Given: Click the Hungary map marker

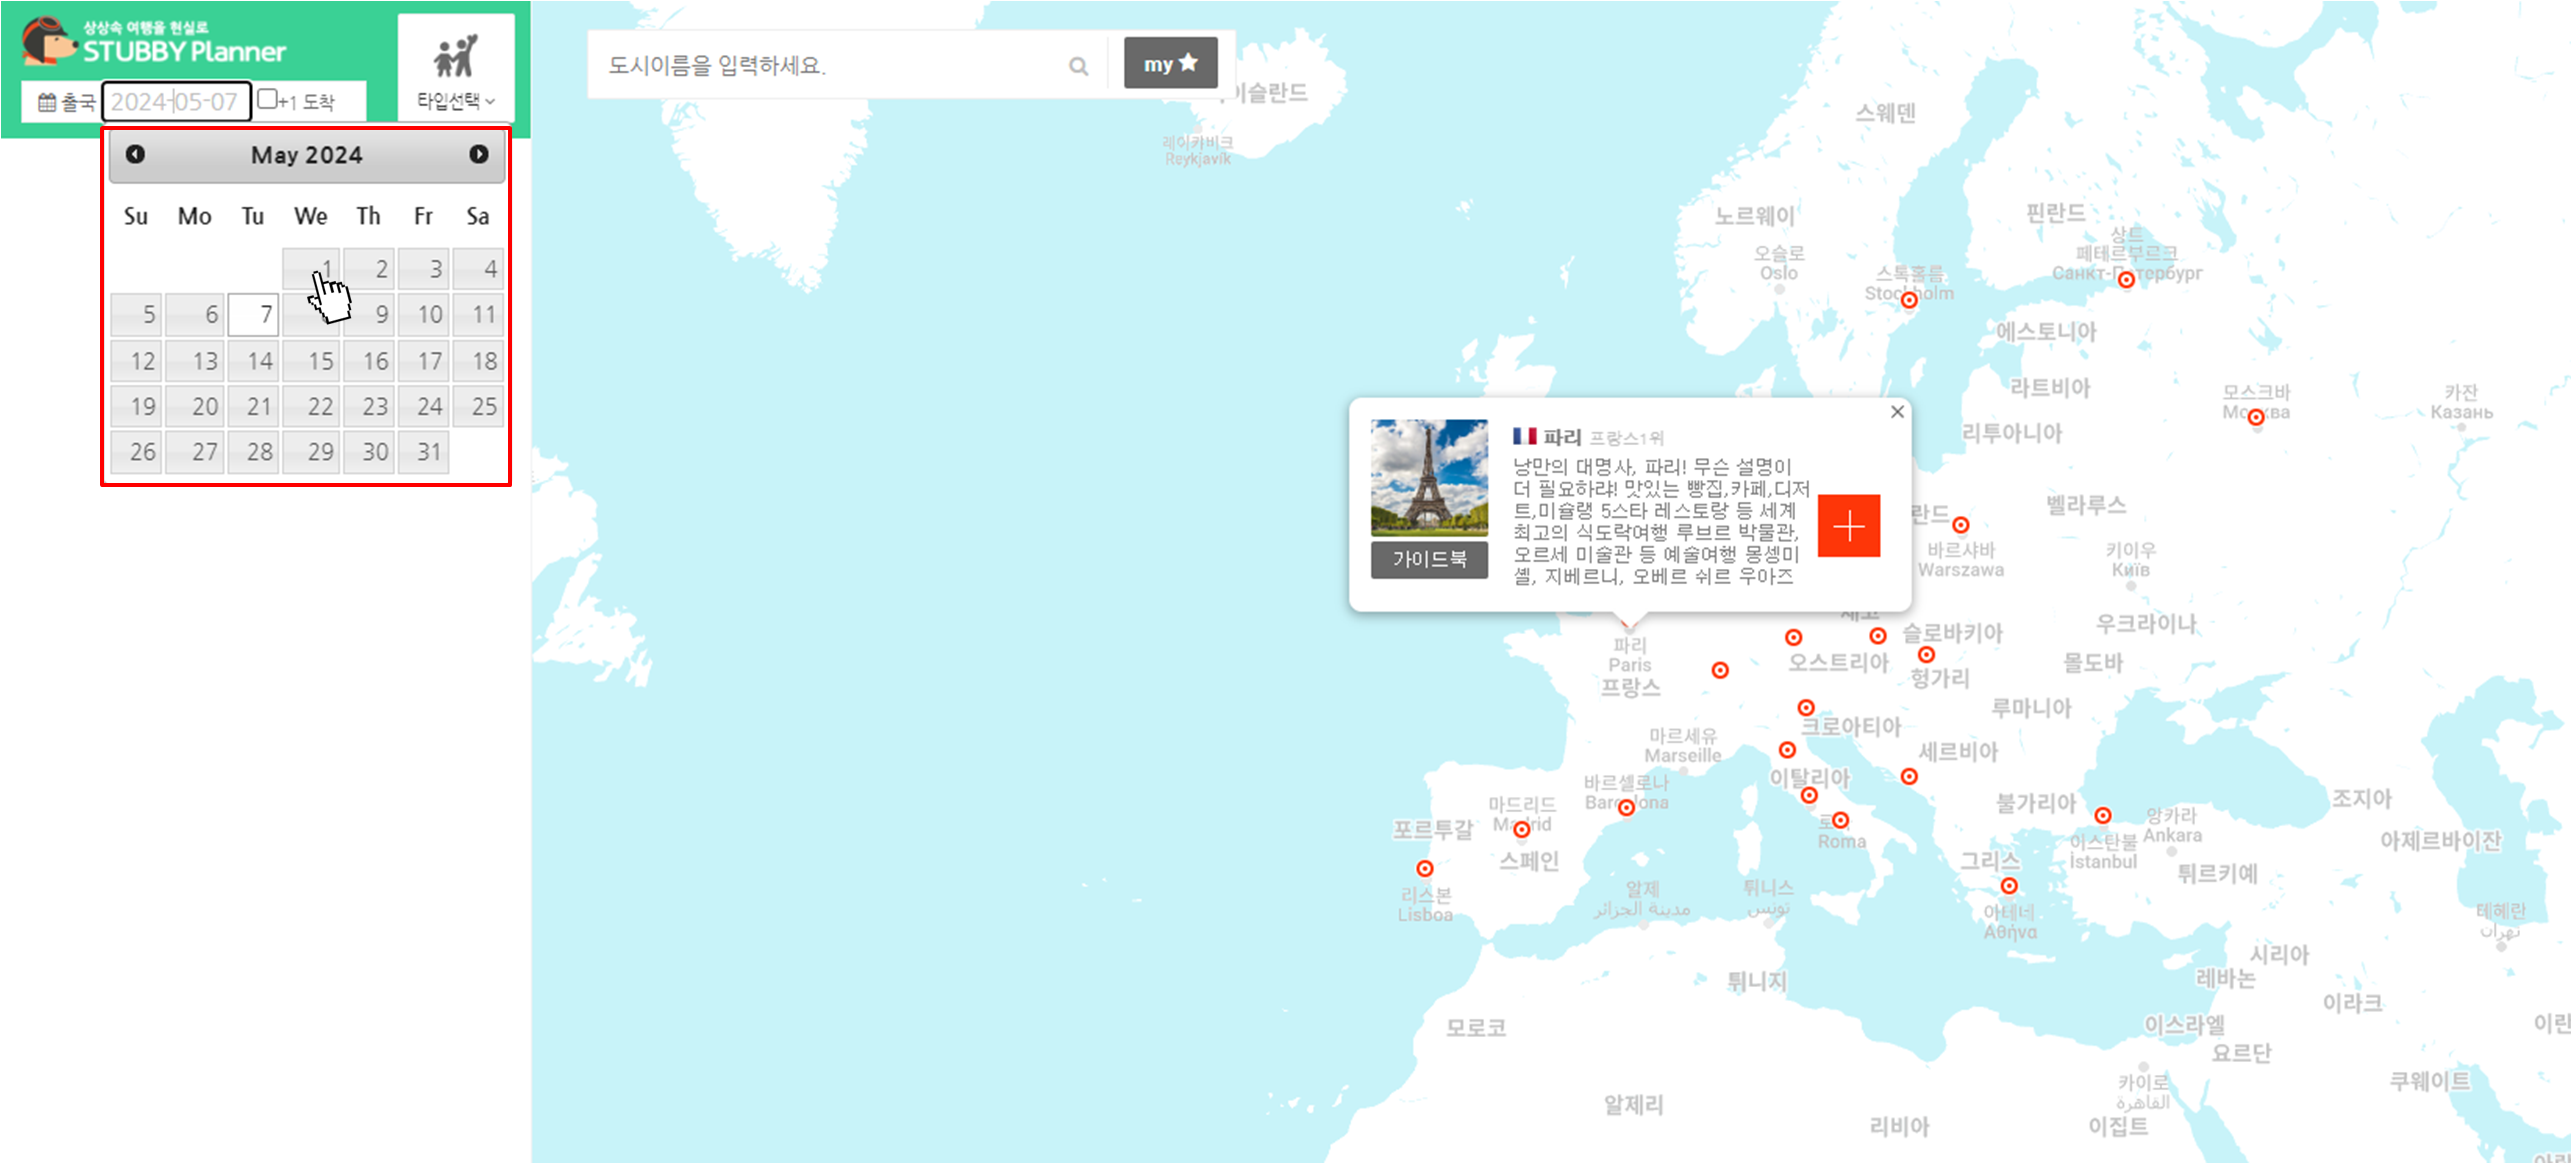Looking at the screenshot, I should 1926,655.
